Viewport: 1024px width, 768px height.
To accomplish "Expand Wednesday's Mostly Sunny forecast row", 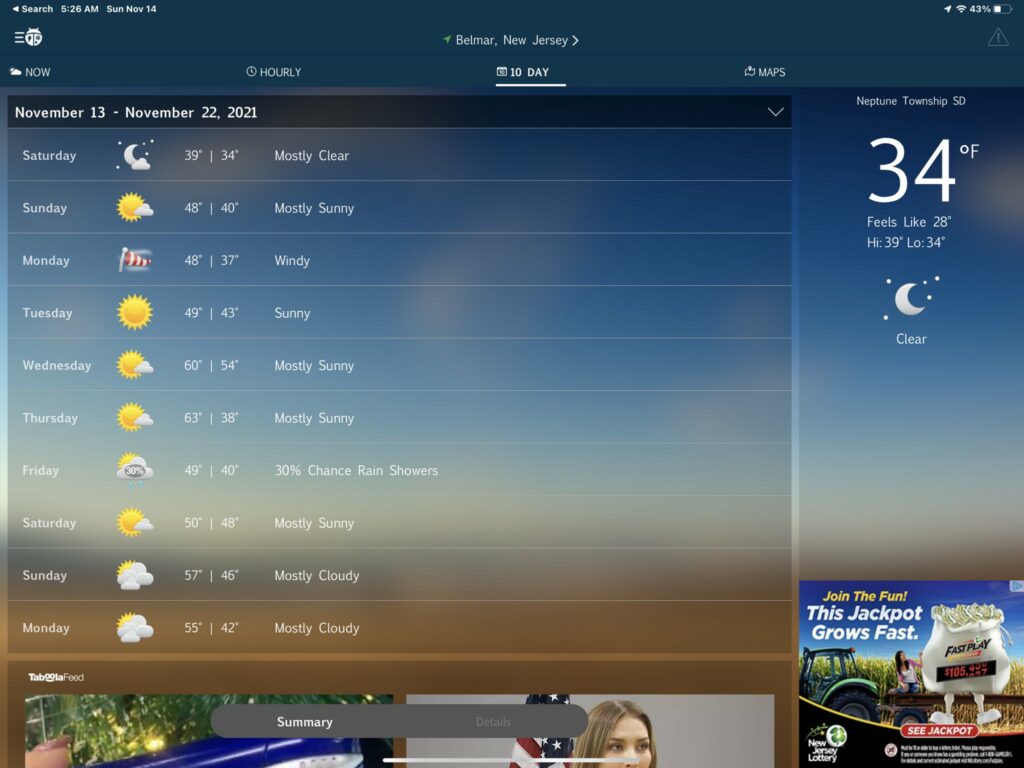I will coord(398,365).
